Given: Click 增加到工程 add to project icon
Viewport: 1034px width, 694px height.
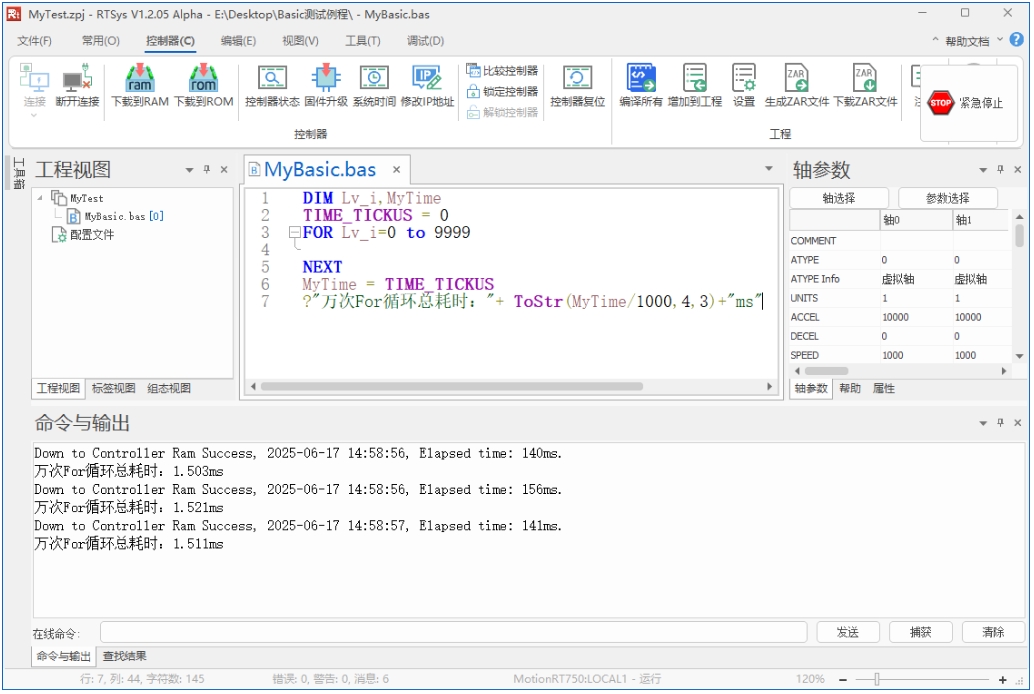Looking at the screenshot, I should point(694,78).
